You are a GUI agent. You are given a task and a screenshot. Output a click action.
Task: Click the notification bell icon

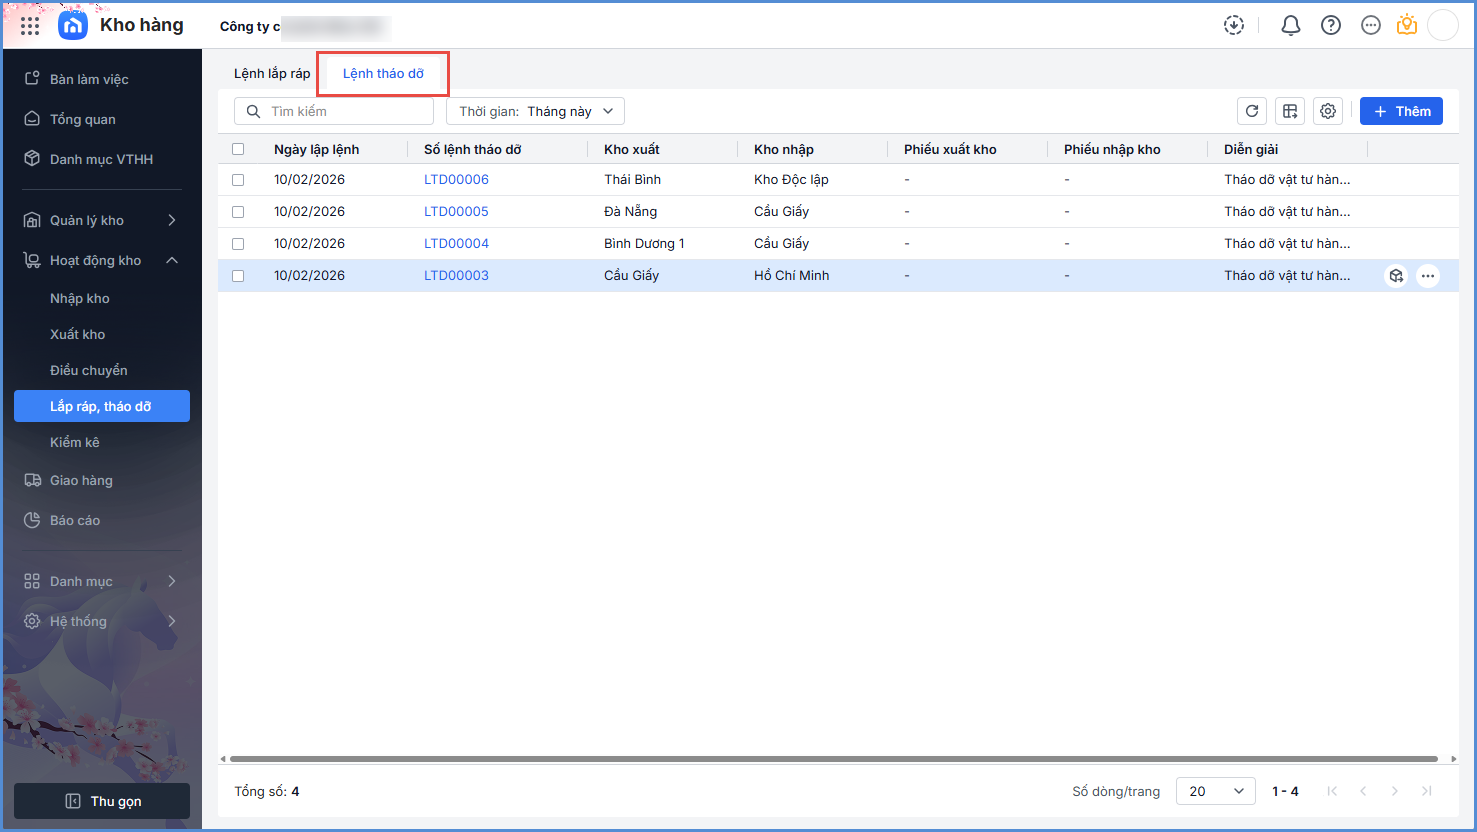coord(1290,26)
